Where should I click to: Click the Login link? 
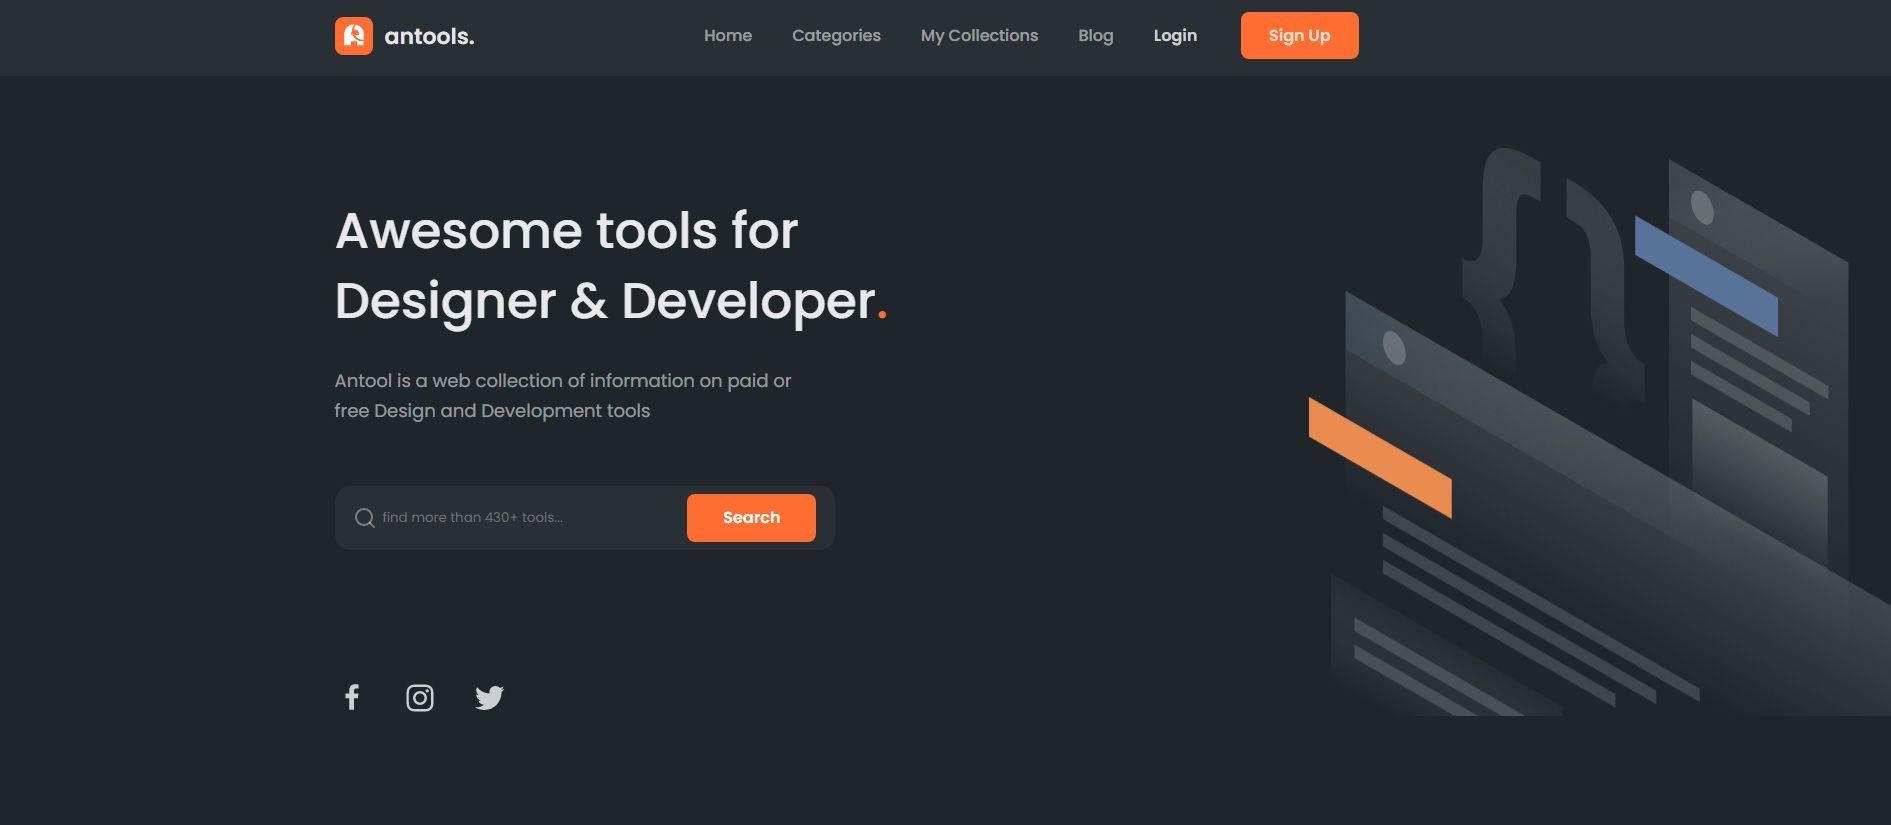pyautogui.click(x=1175, y=36)
